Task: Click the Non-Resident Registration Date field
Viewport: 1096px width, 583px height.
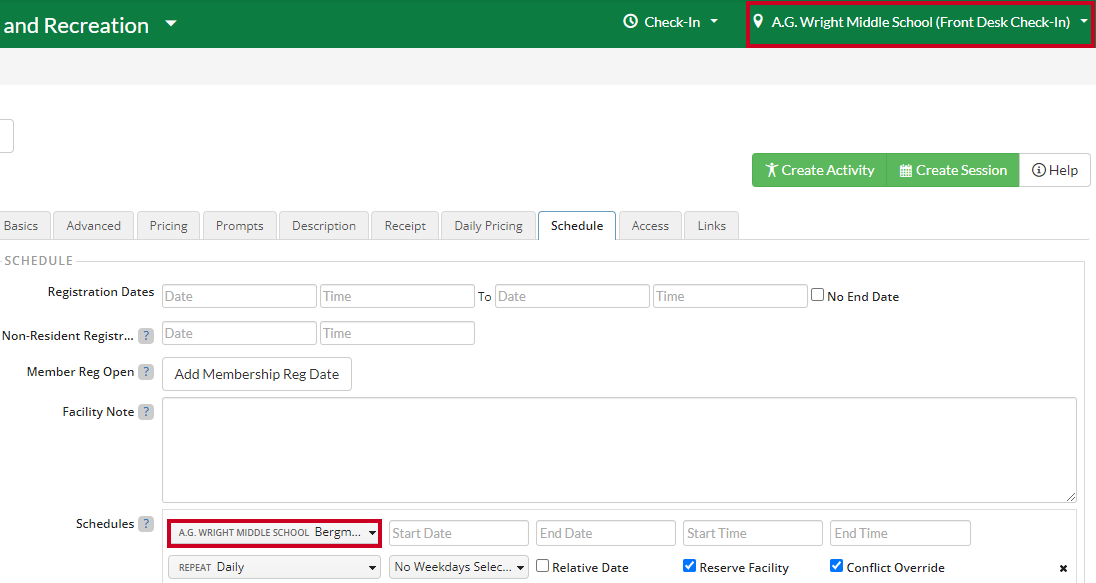Action: (x=239, y=333)
